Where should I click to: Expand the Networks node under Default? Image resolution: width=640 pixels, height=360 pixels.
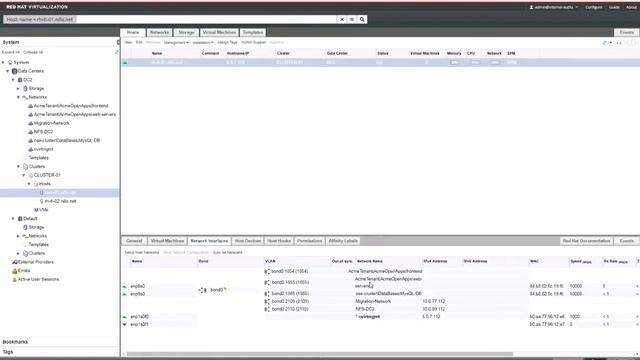tap(18, 236)
